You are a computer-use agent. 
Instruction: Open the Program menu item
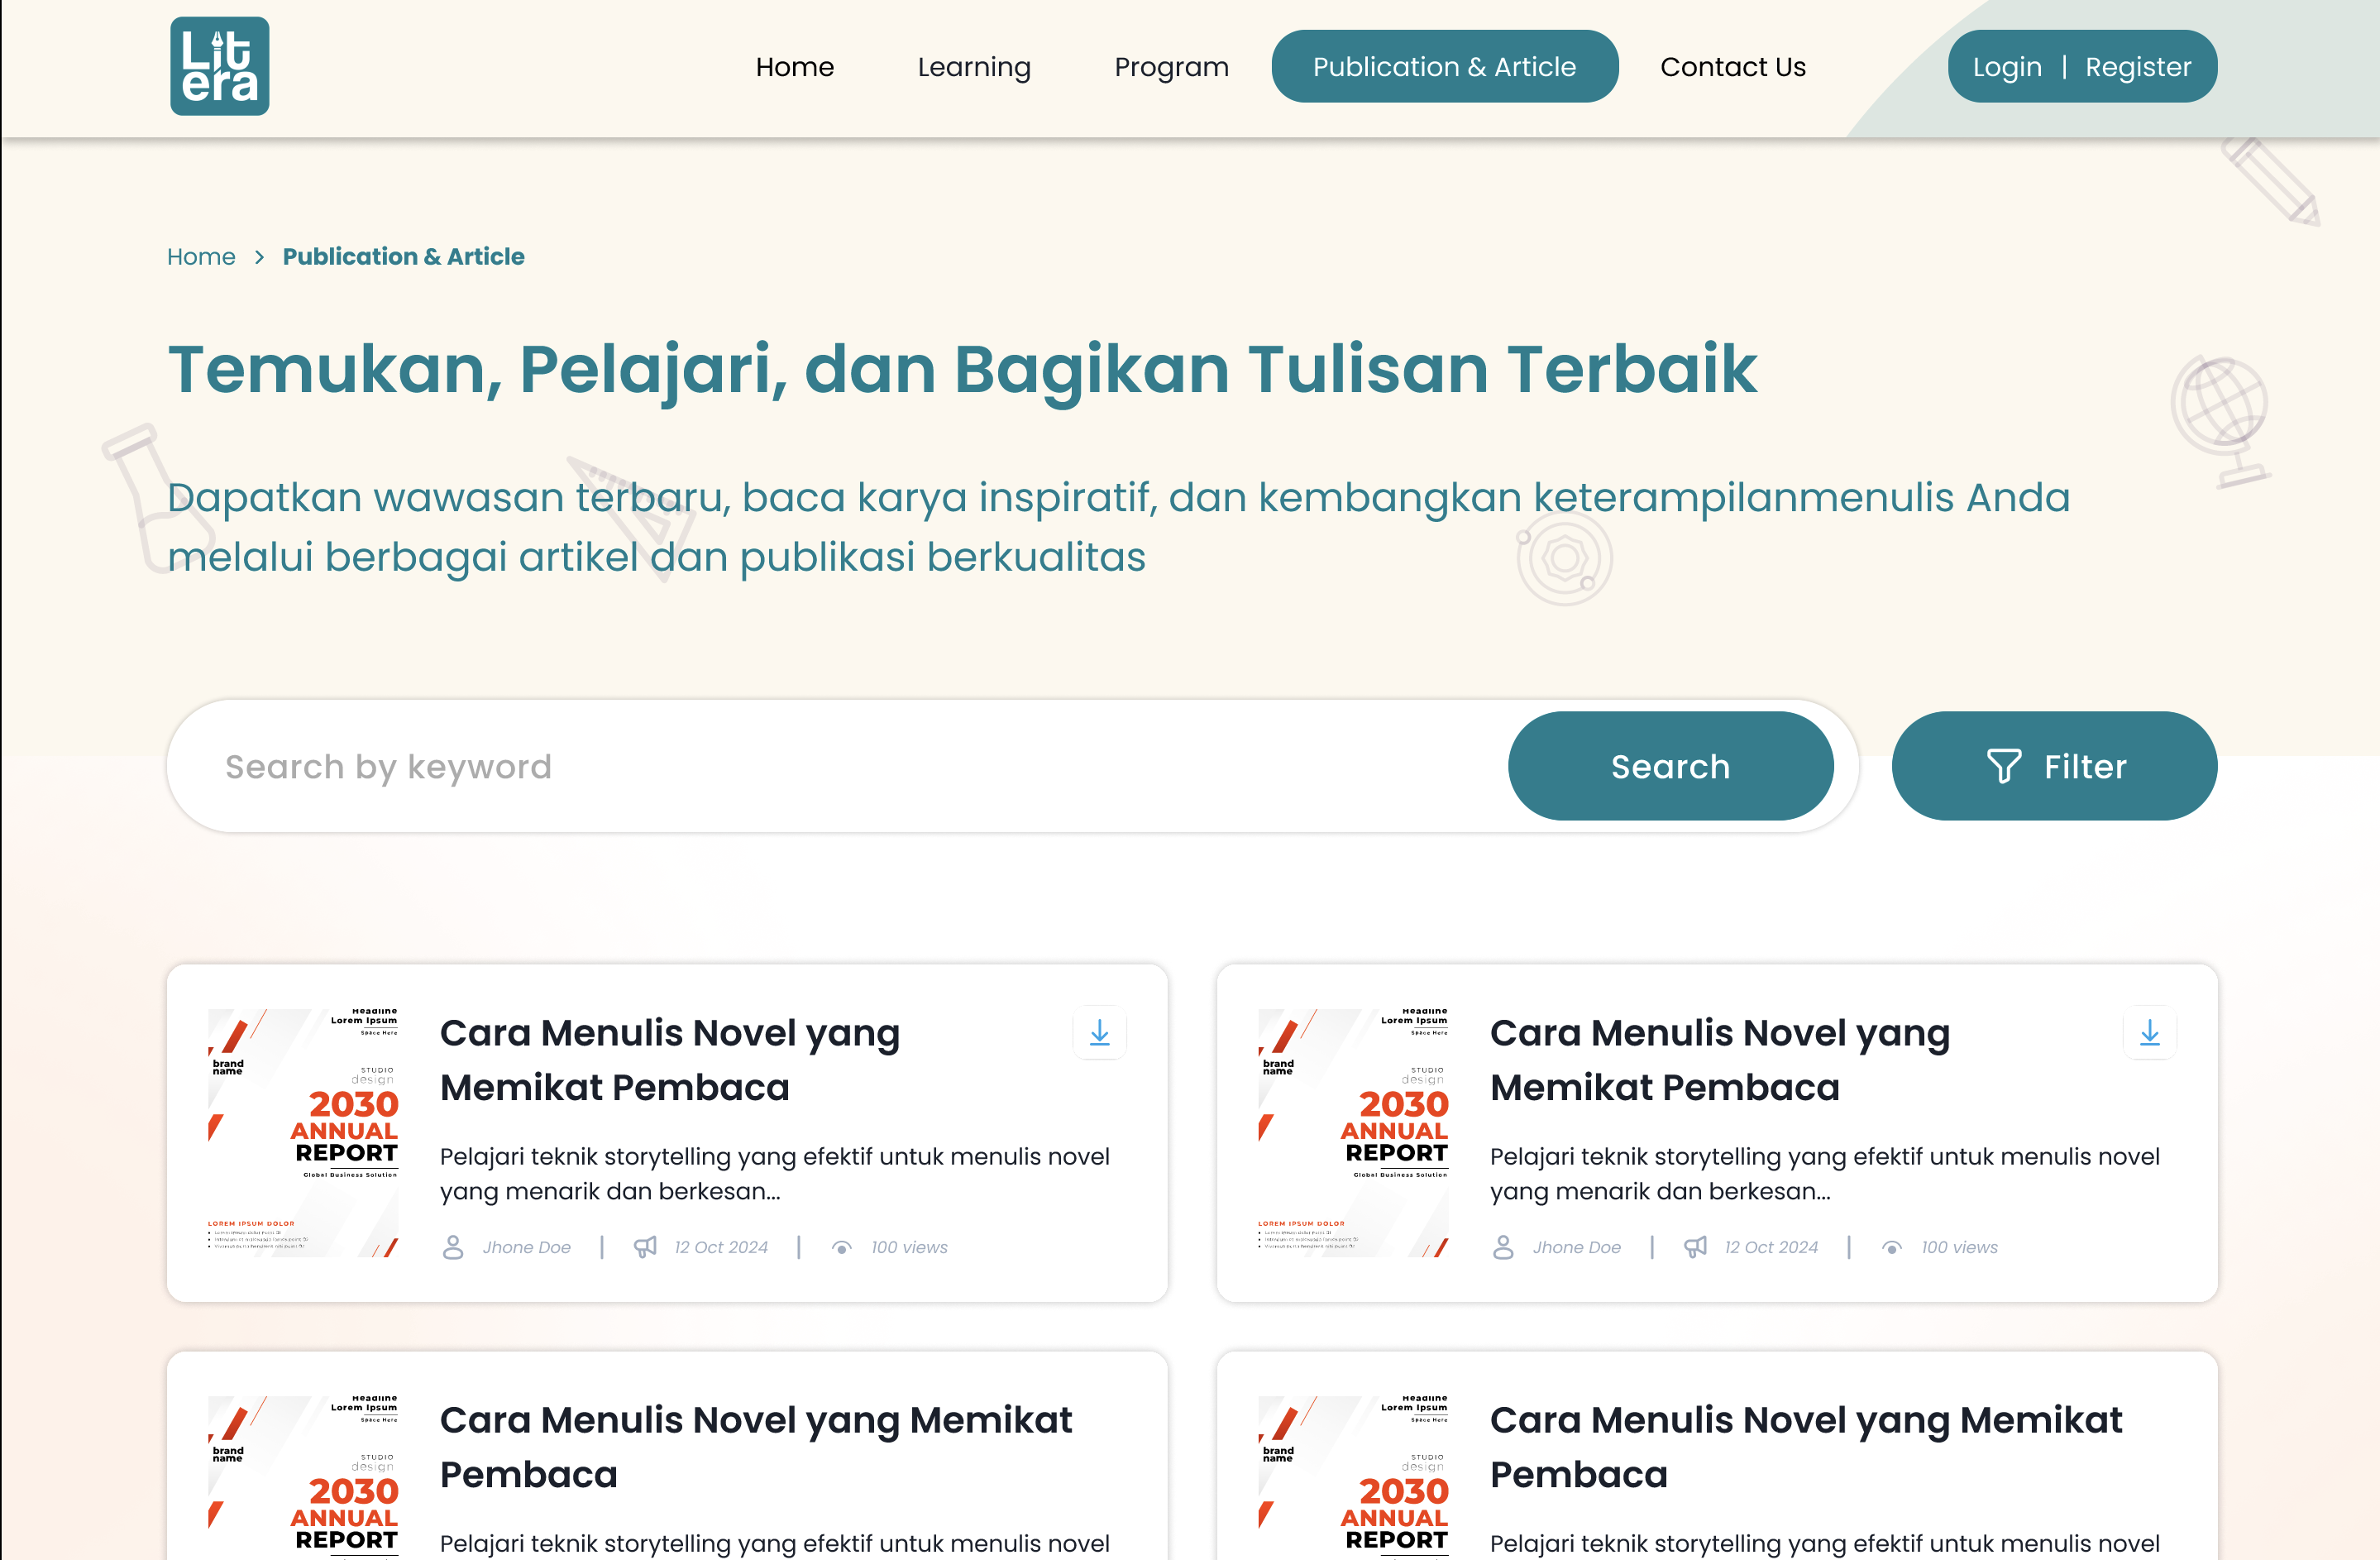(1171, 67)
